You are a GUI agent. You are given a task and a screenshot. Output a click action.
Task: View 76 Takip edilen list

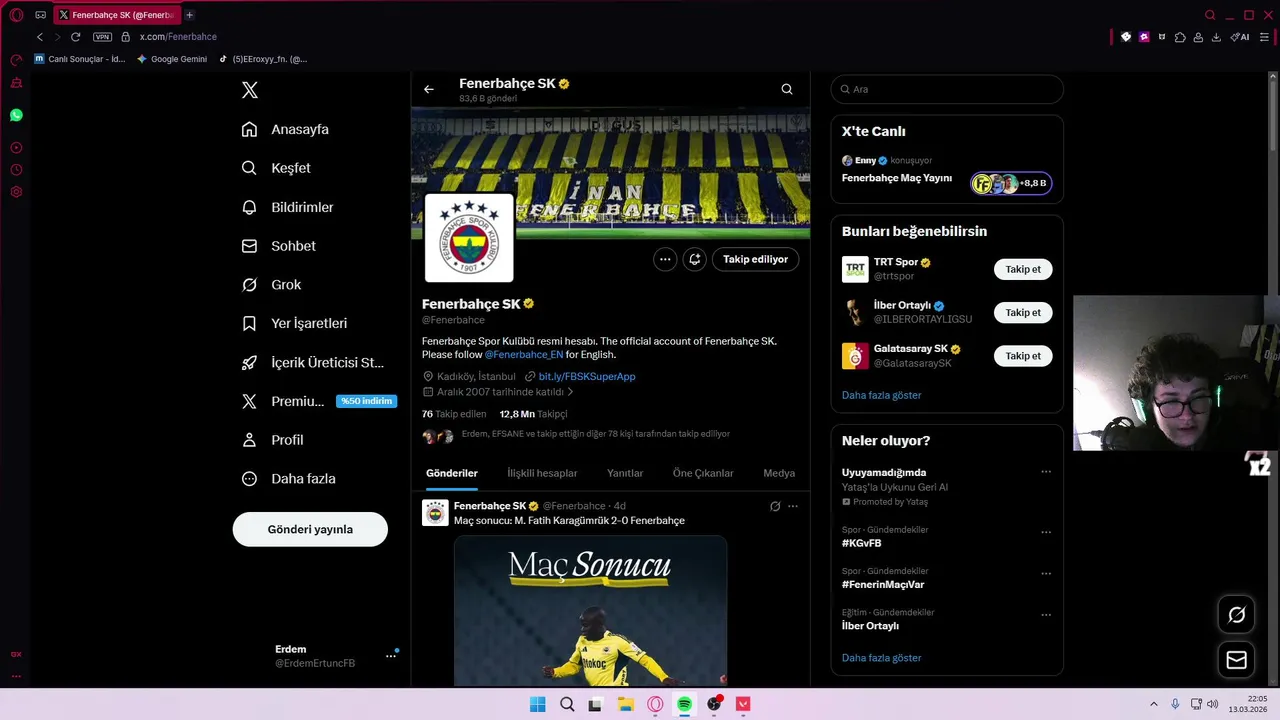[454, 414]
